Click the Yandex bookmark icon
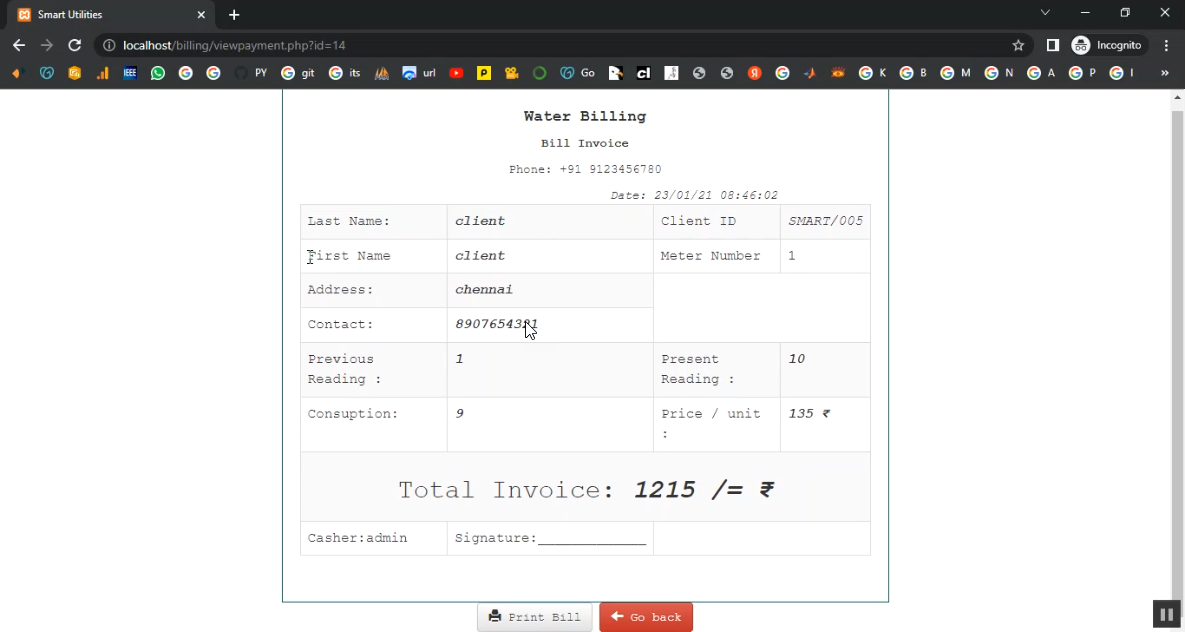This screenshot has width=1185, height=632. coord(755,73)
